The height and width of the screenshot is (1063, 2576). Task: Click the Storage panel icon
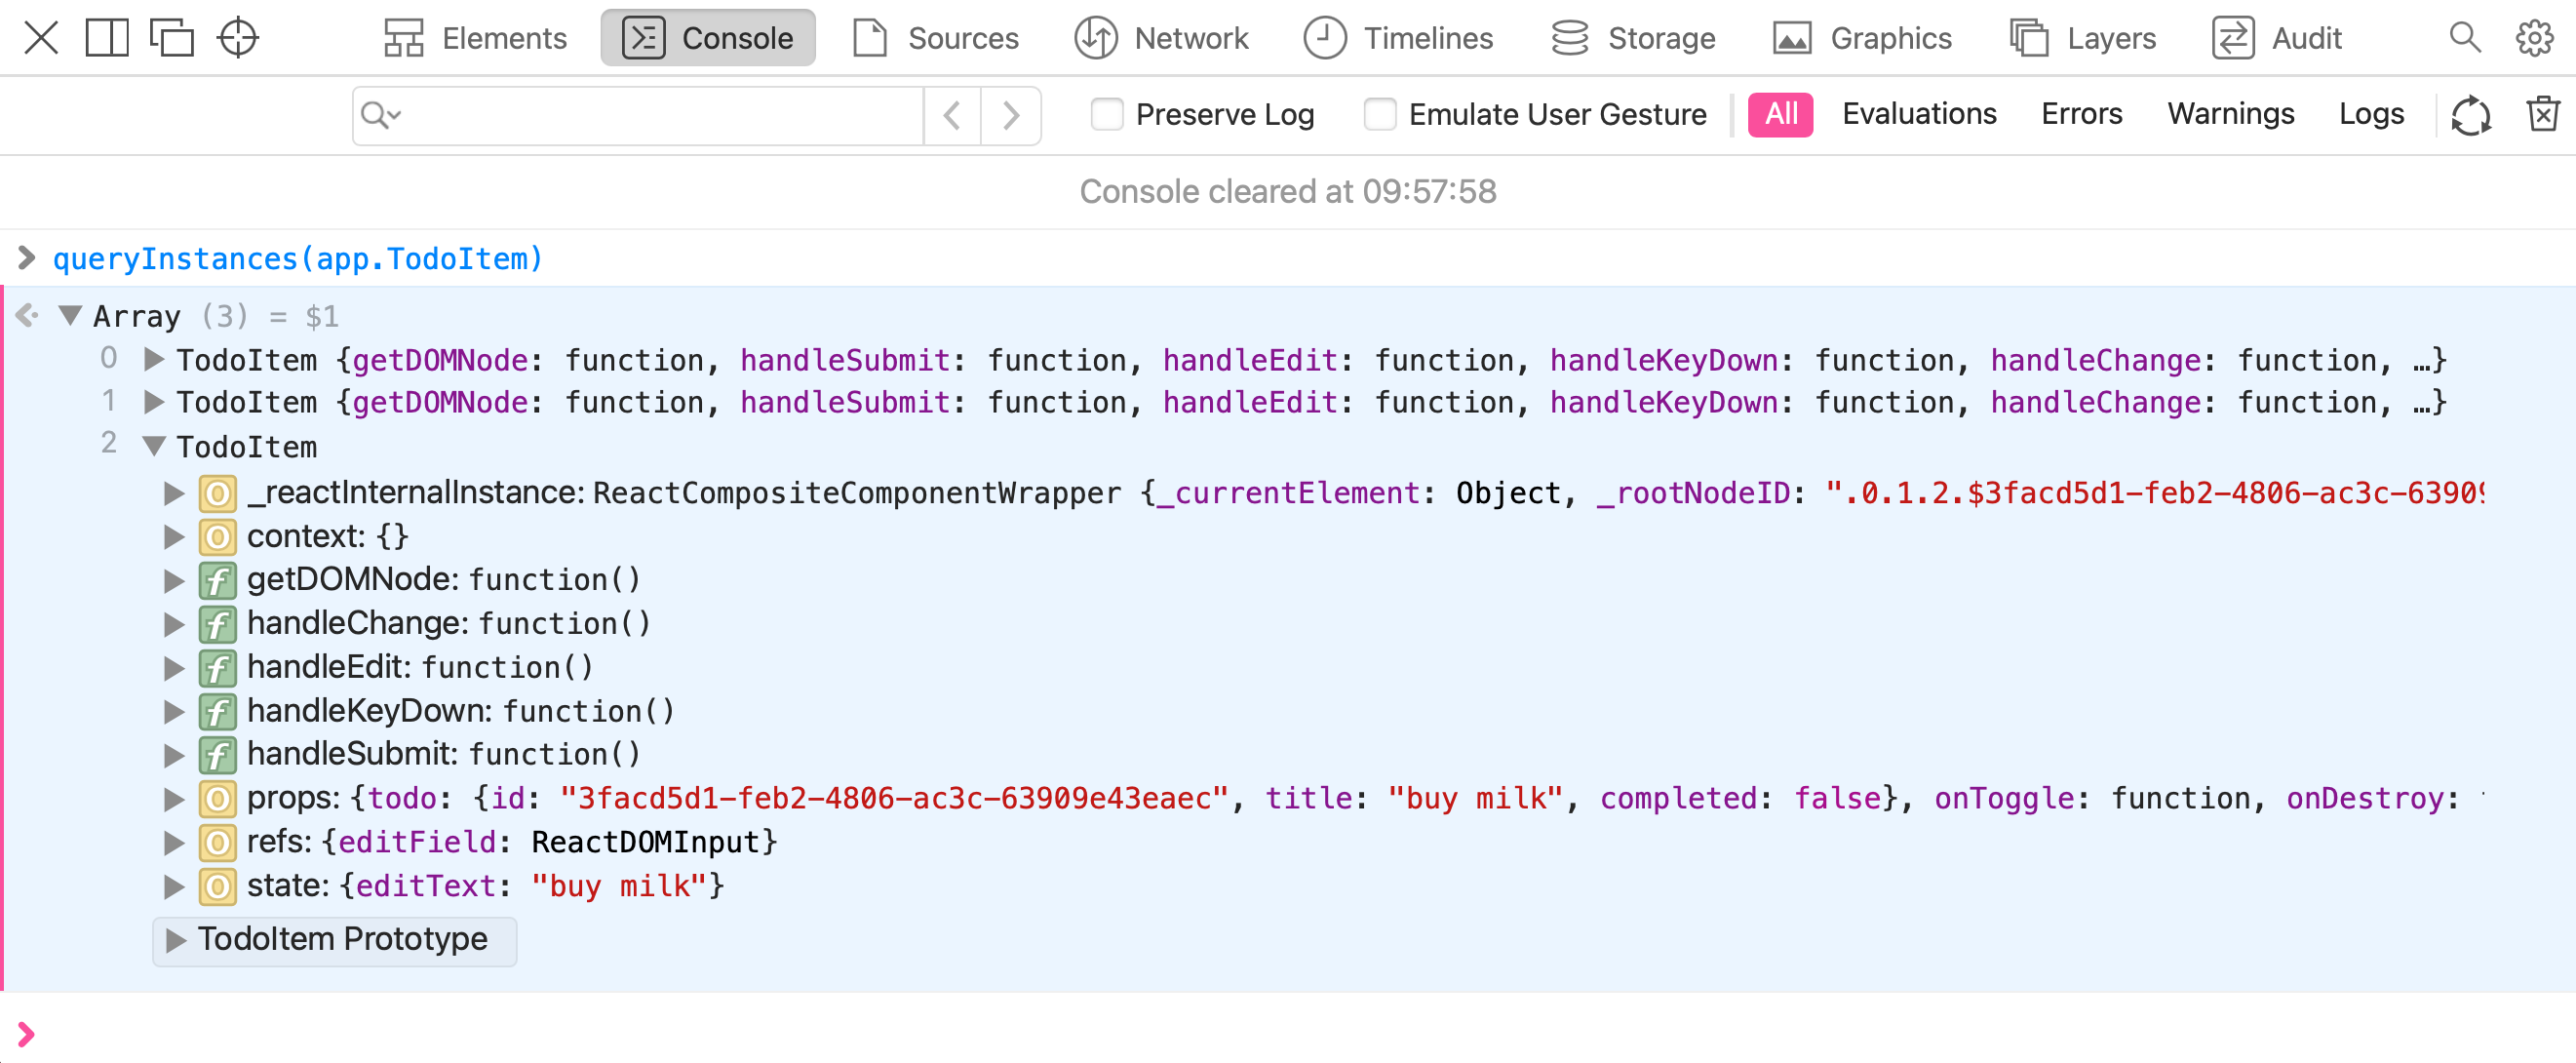pos(1569,36)
